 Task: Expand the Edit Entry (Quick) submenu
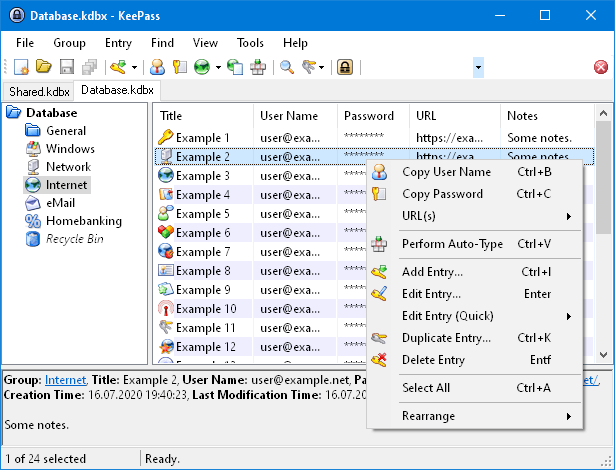click(x=475, y=316)
